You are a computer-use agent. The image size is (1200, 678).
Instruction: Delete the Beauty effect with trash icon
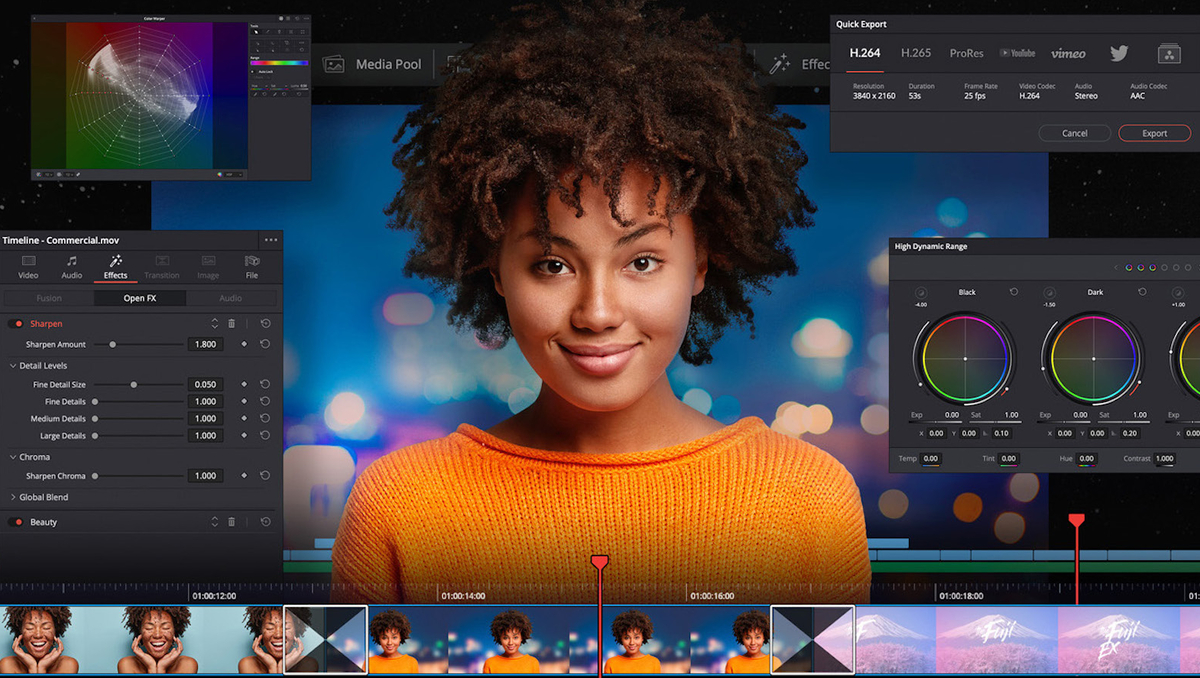[x=232, y=522]
